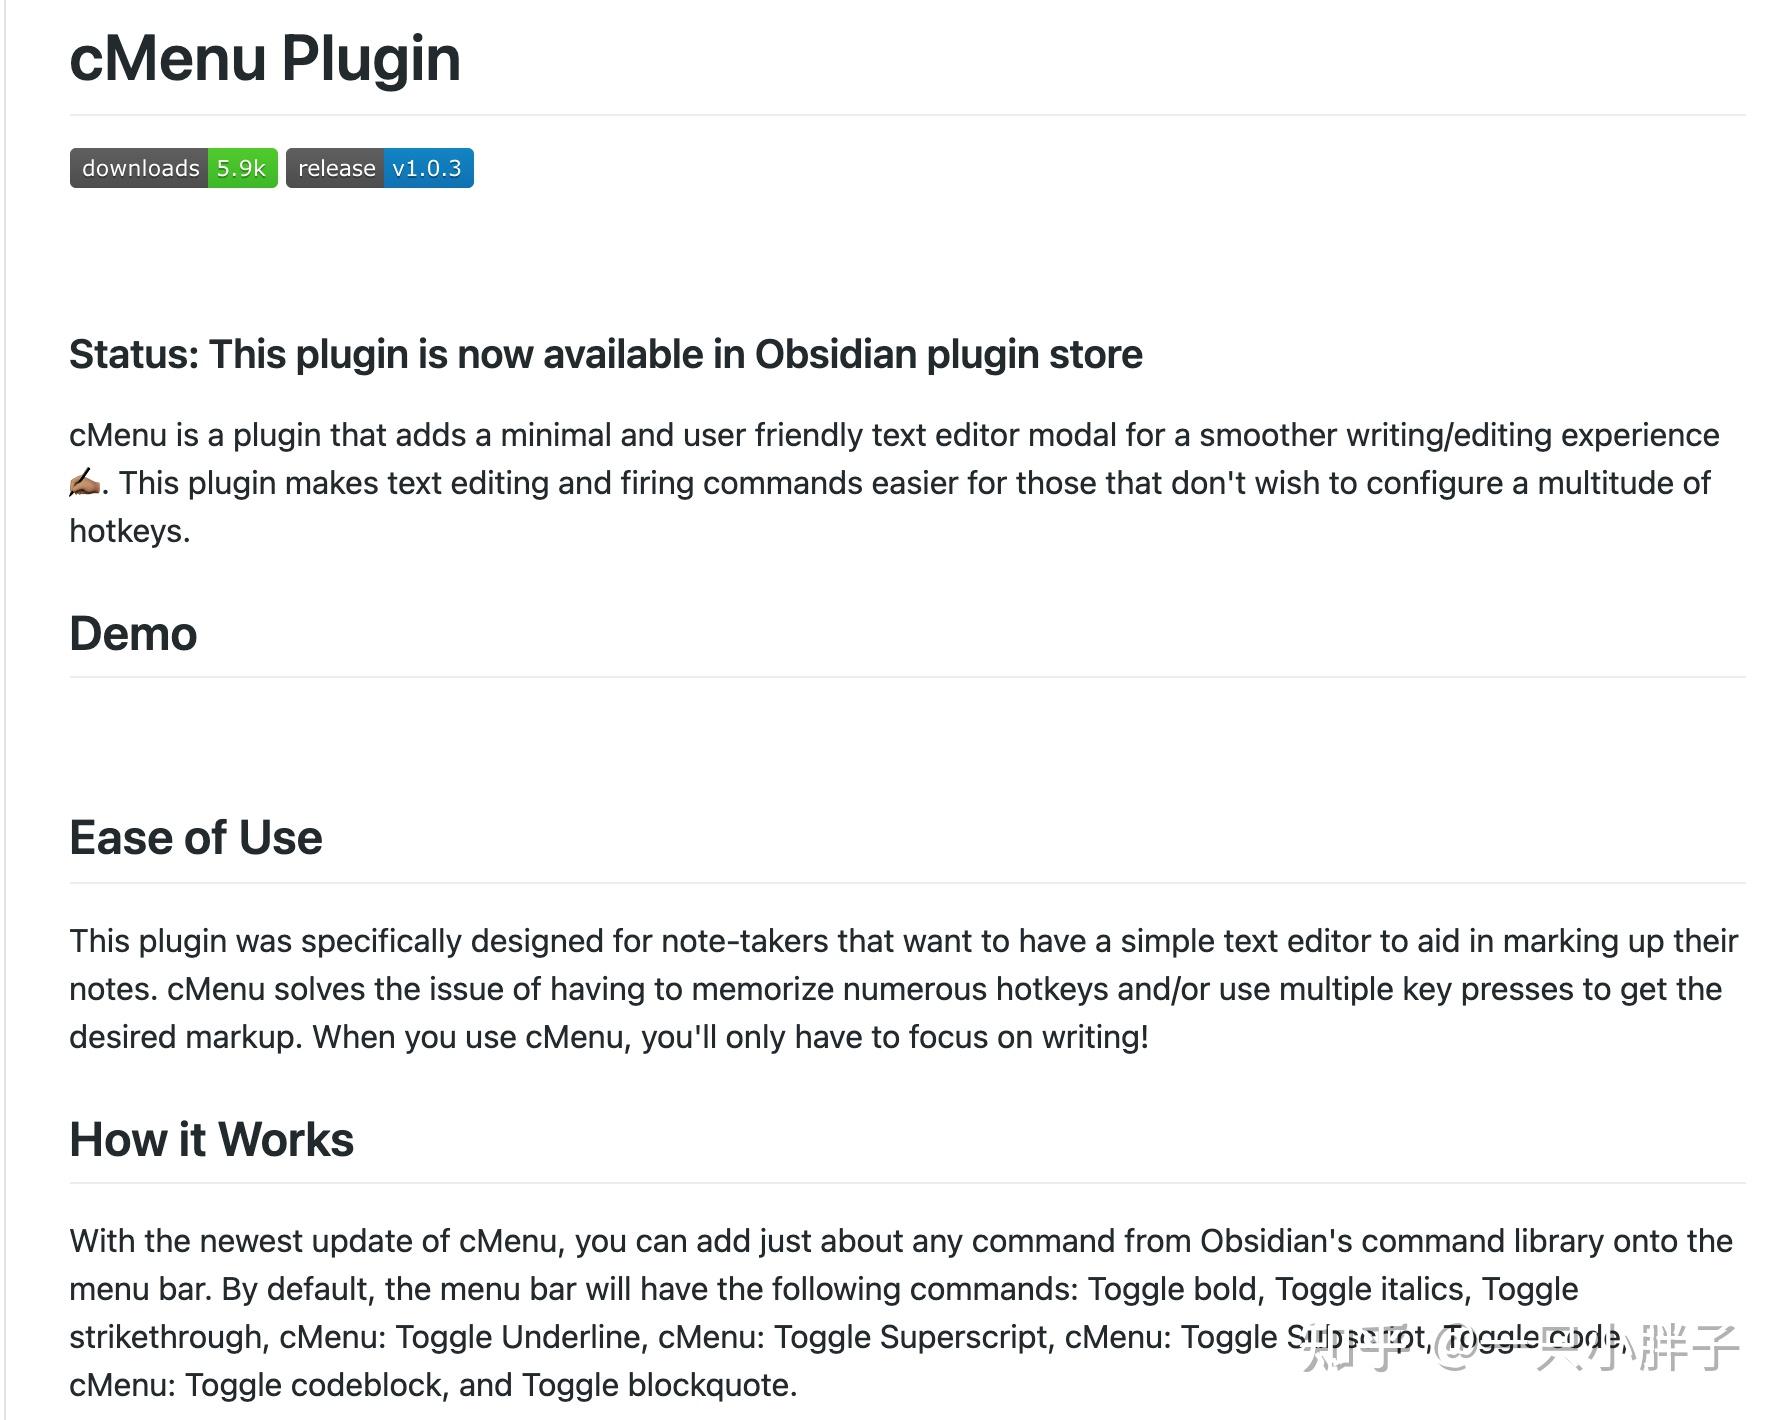Select the cMenu Plugin title heading
The image size is (1786, 1420).
coord(265,58)
